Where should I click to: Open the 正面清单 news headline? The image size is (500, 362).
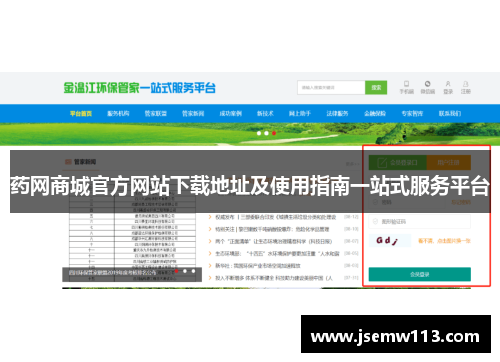(x=273, y=241)
